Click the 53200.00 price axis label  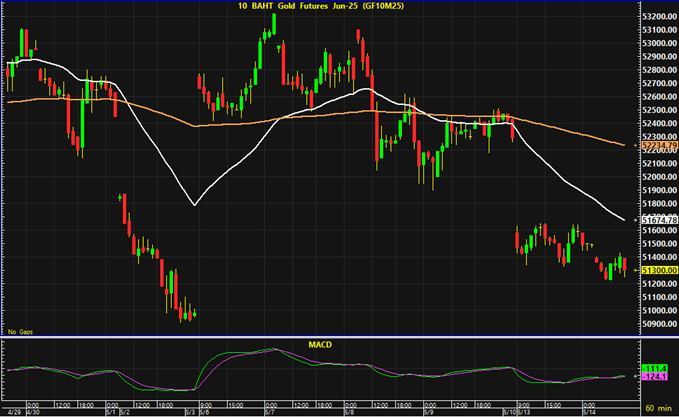656,17
